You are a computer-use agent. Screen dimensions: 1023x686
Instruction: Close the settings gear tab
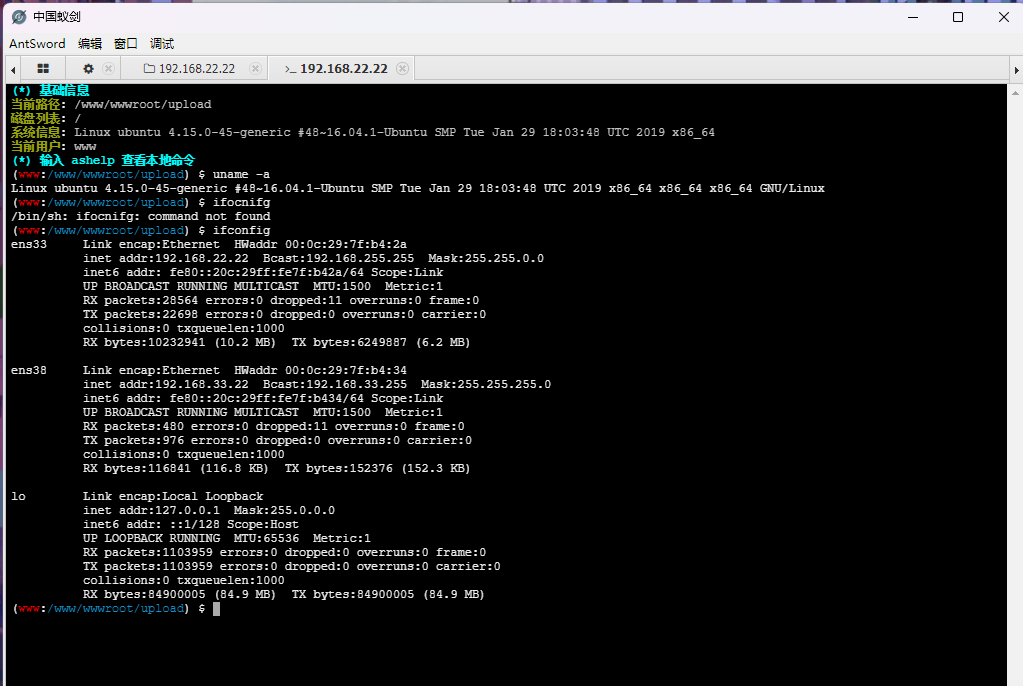109,69
